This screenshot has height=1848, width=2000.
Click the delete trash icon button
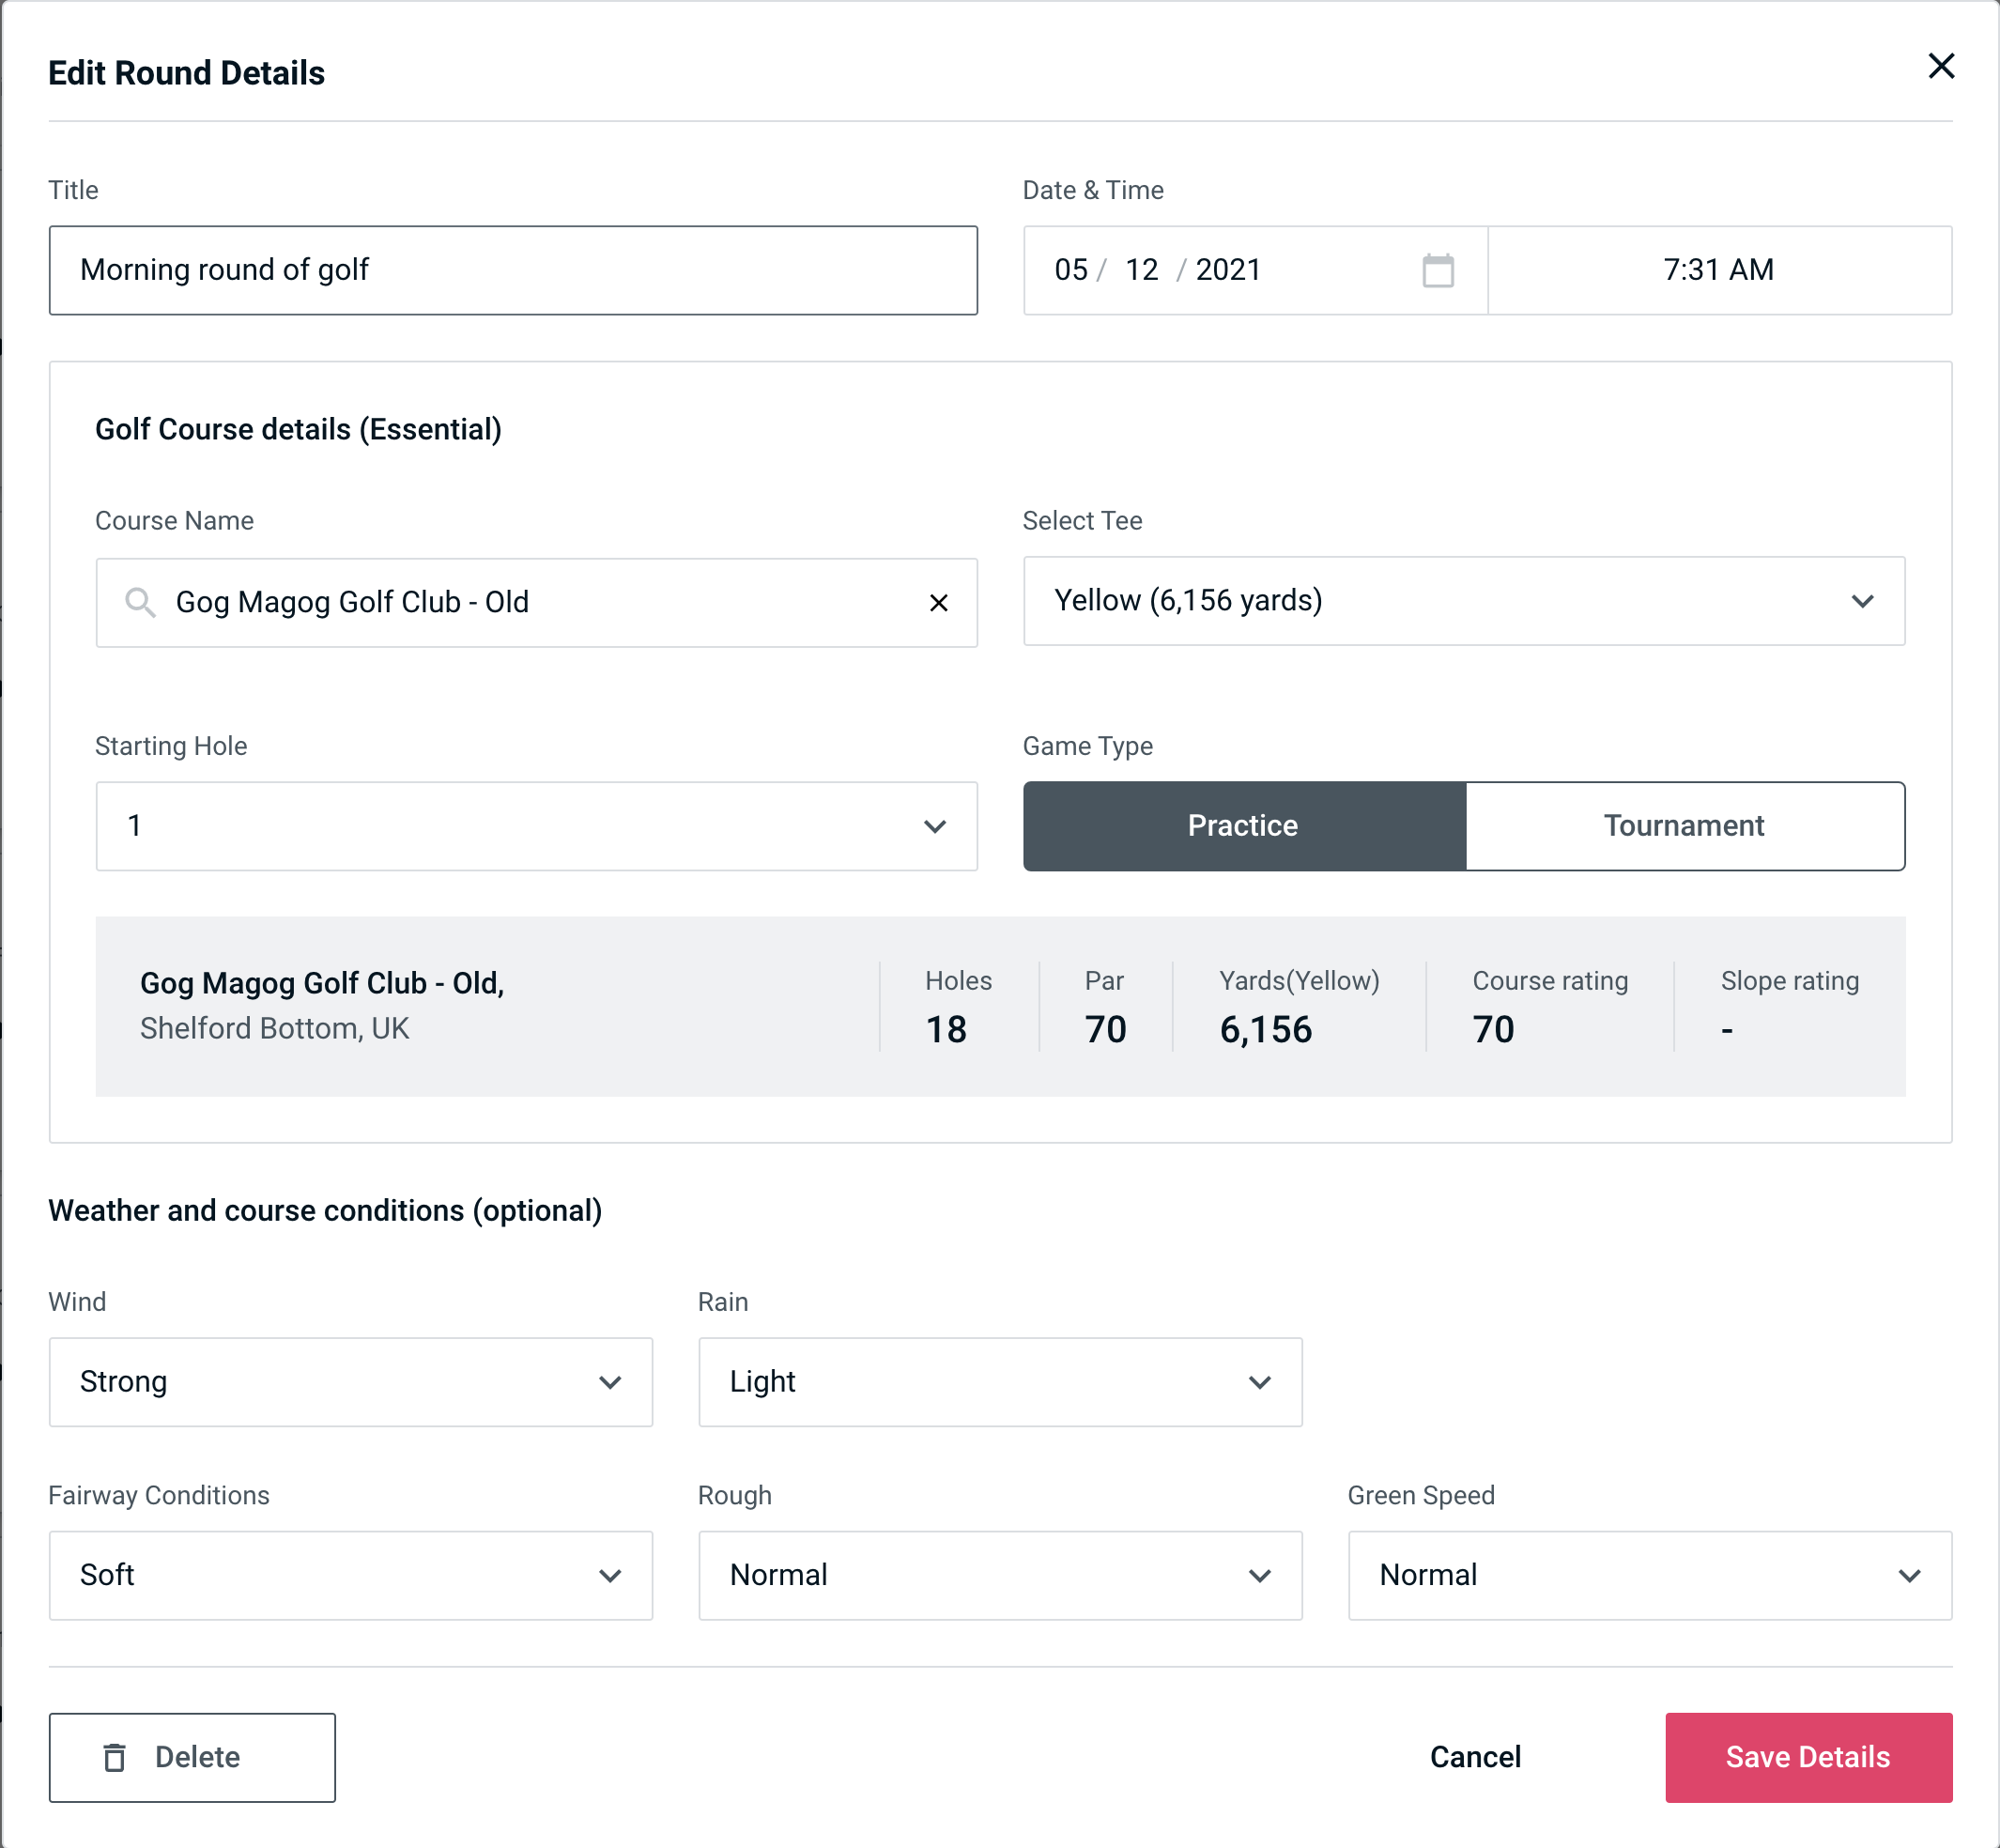(115, 1756)
